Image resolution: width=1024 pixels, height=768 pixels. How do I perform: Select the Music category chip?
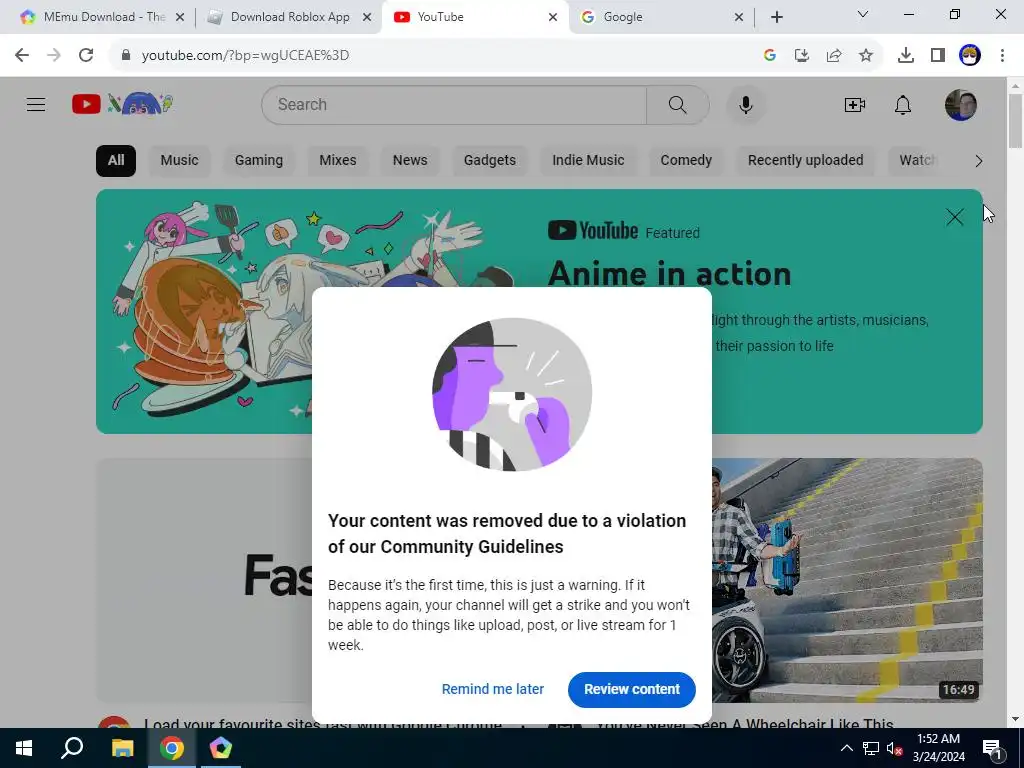pyautogui.click(x=179, y=161)
